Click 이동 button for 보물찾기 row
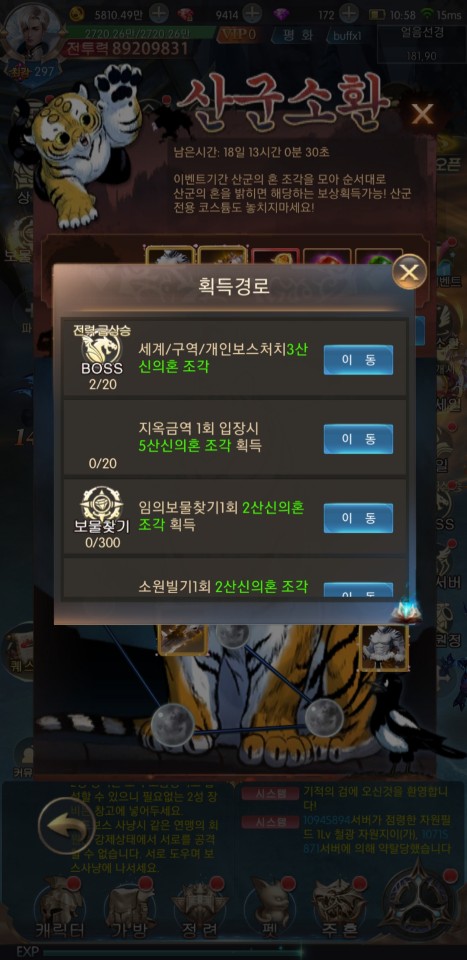The height and width of the screenshot is (960, 467). (x=358, y=519)
